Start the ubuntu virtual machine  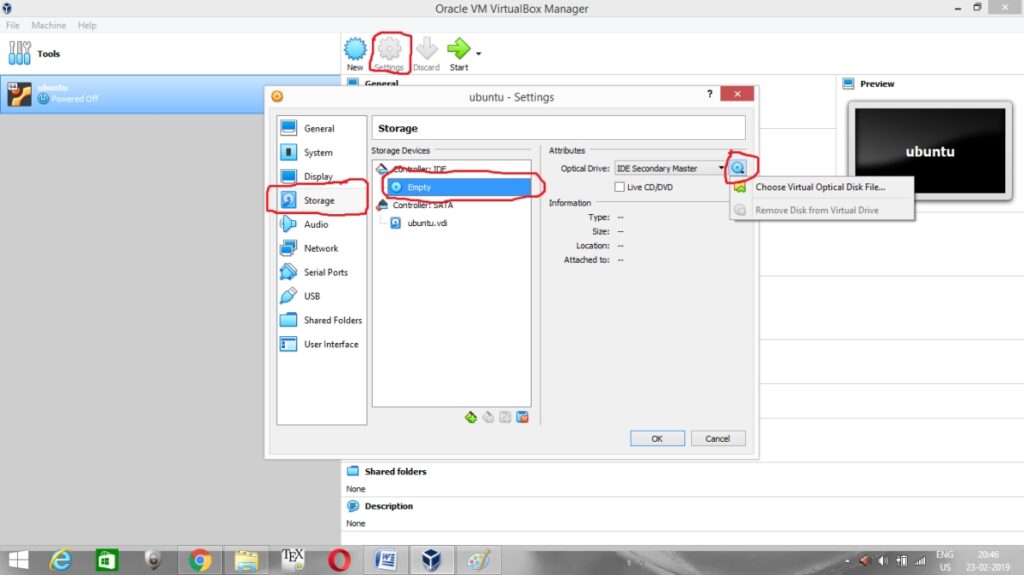[x=458, y=54]
